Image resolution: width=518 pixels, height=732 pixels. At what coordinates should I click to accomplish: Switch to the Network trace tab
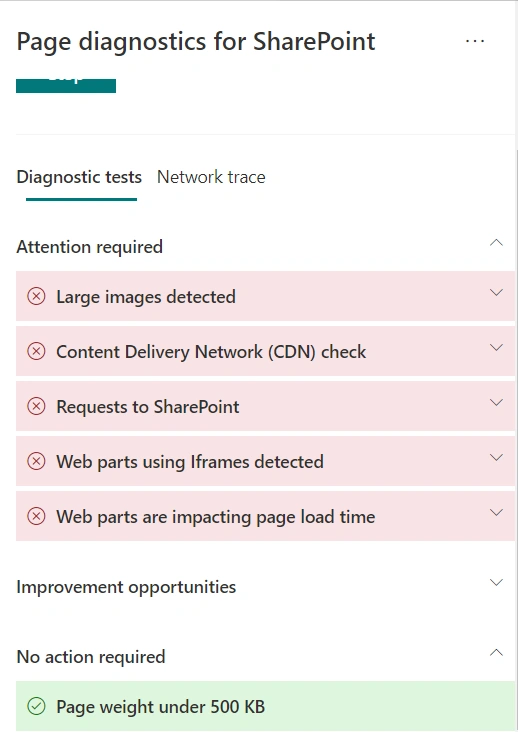coord(211,177)
